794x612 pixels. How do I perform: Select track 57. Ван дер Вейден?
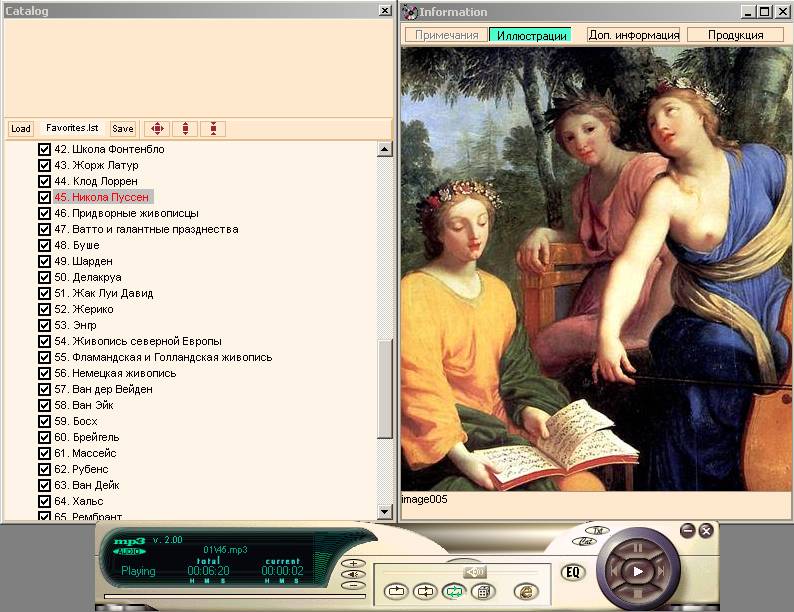point(104,389)
